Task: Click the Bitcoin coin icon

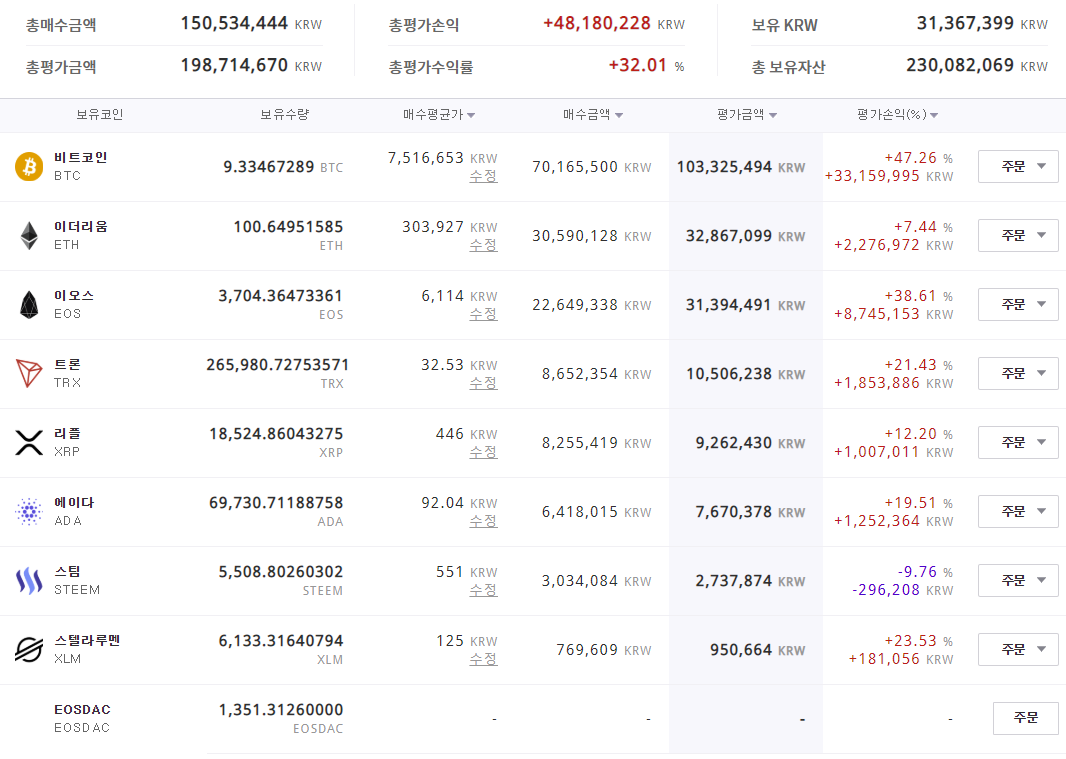Action: (x=29, y=166)
